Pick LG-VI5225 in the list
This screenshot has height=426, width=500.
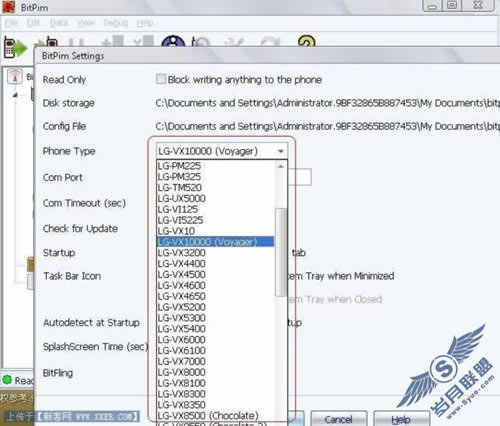(215, 220)
